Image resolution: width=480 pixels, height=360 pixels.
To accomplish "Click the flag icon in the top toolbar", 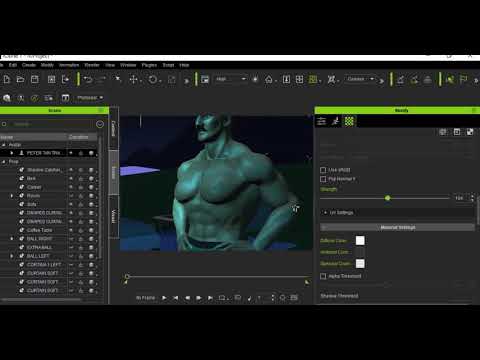I will [x=463, y=79].
